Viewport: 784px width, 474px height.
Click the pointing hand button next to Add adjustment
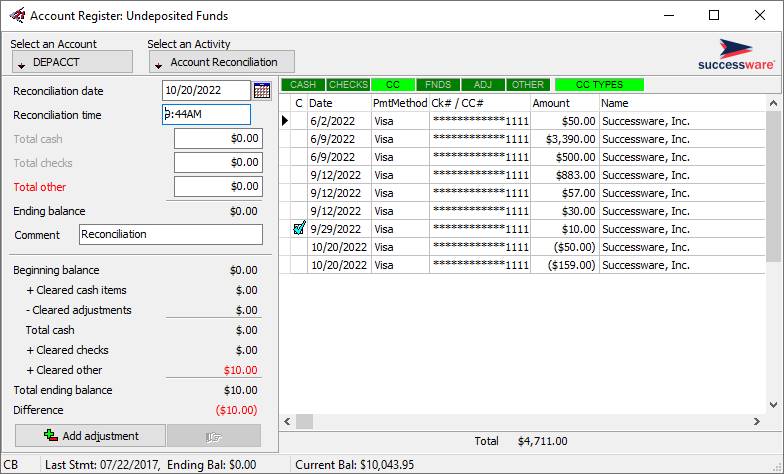[x=213, y=436]
